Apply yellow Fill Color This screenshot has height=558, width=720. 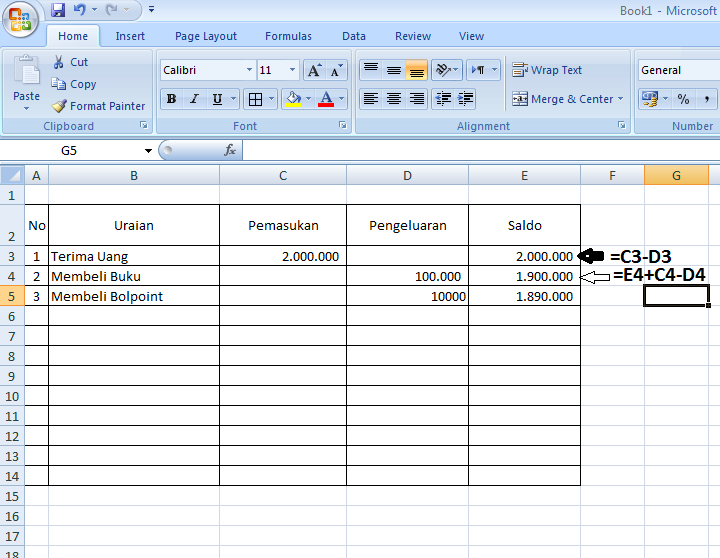tap(293, 99)
